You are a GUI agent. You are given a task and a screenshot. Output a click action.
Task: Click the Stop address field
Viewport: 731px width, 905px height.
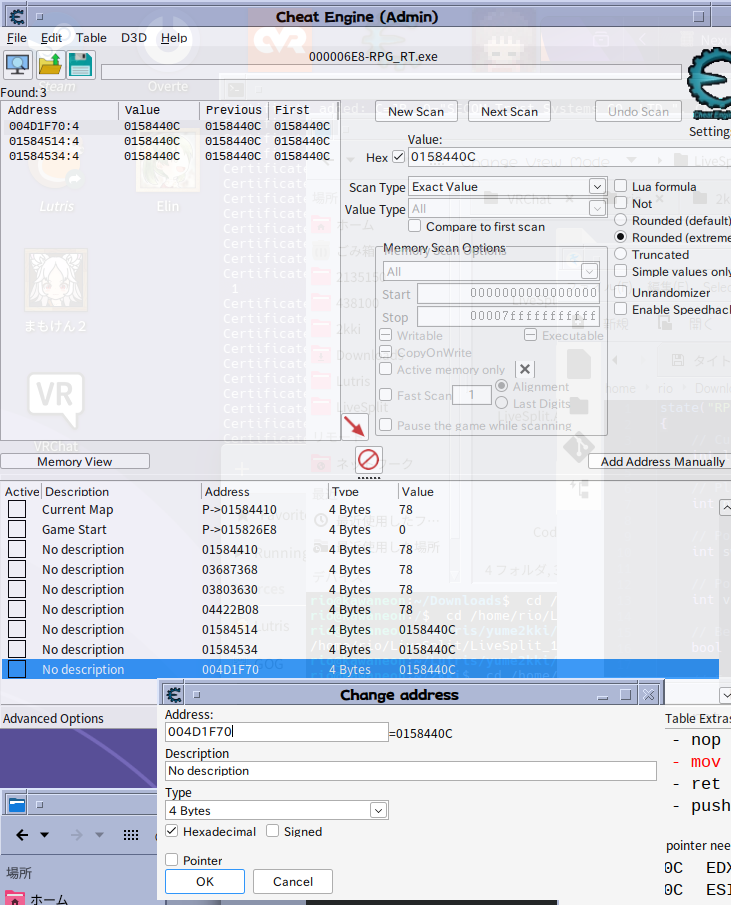[x=508, y=316]
